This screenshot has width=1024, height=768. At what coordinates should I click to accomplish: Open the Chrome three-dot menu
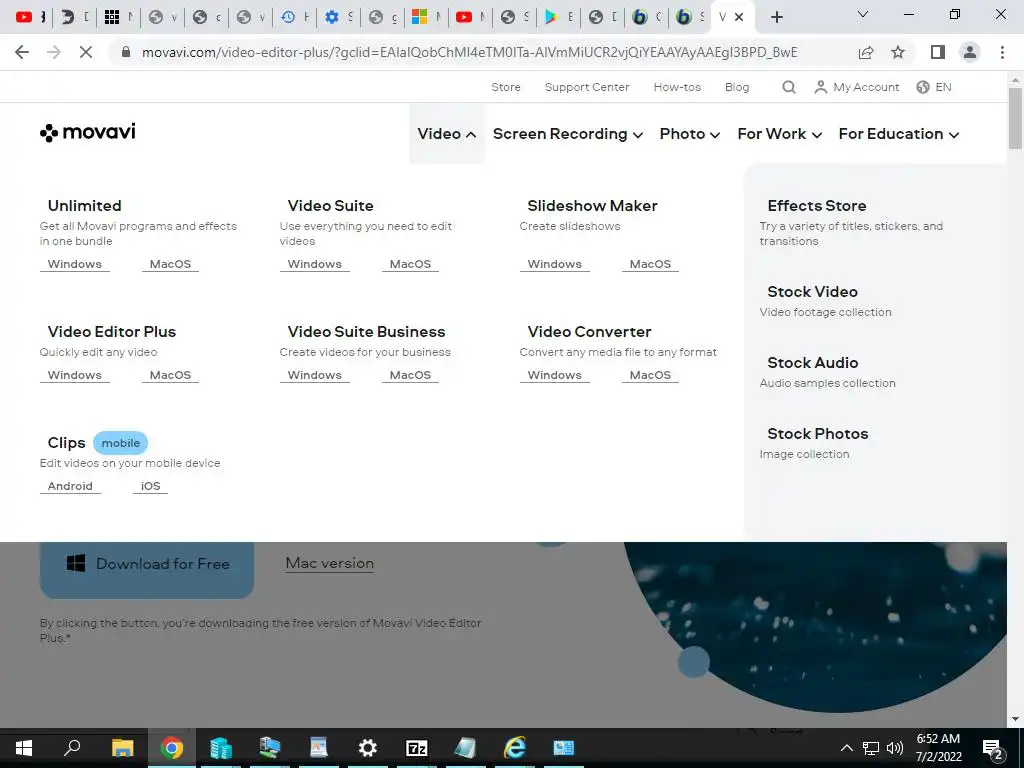point(1002,52)
